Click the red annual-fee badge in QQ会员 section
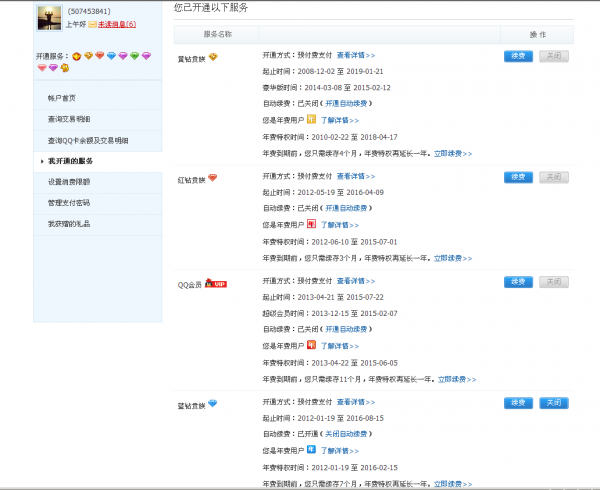Screen dimensions: 600x490 [x=311, y=345]
